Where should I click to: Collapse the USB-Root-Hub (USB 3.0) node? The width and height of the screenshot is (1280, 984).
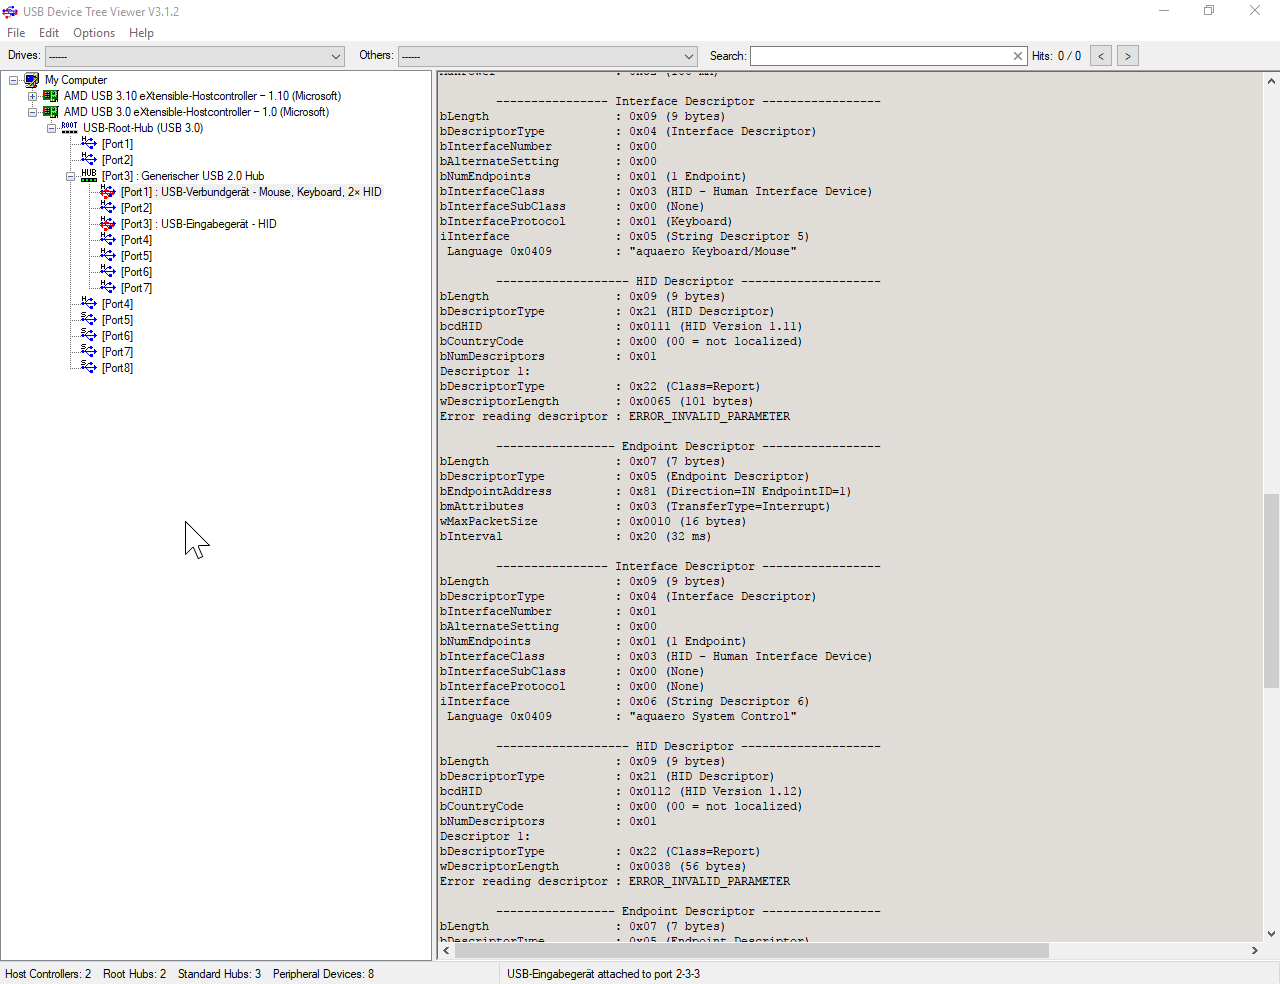[x=51, y=128]
